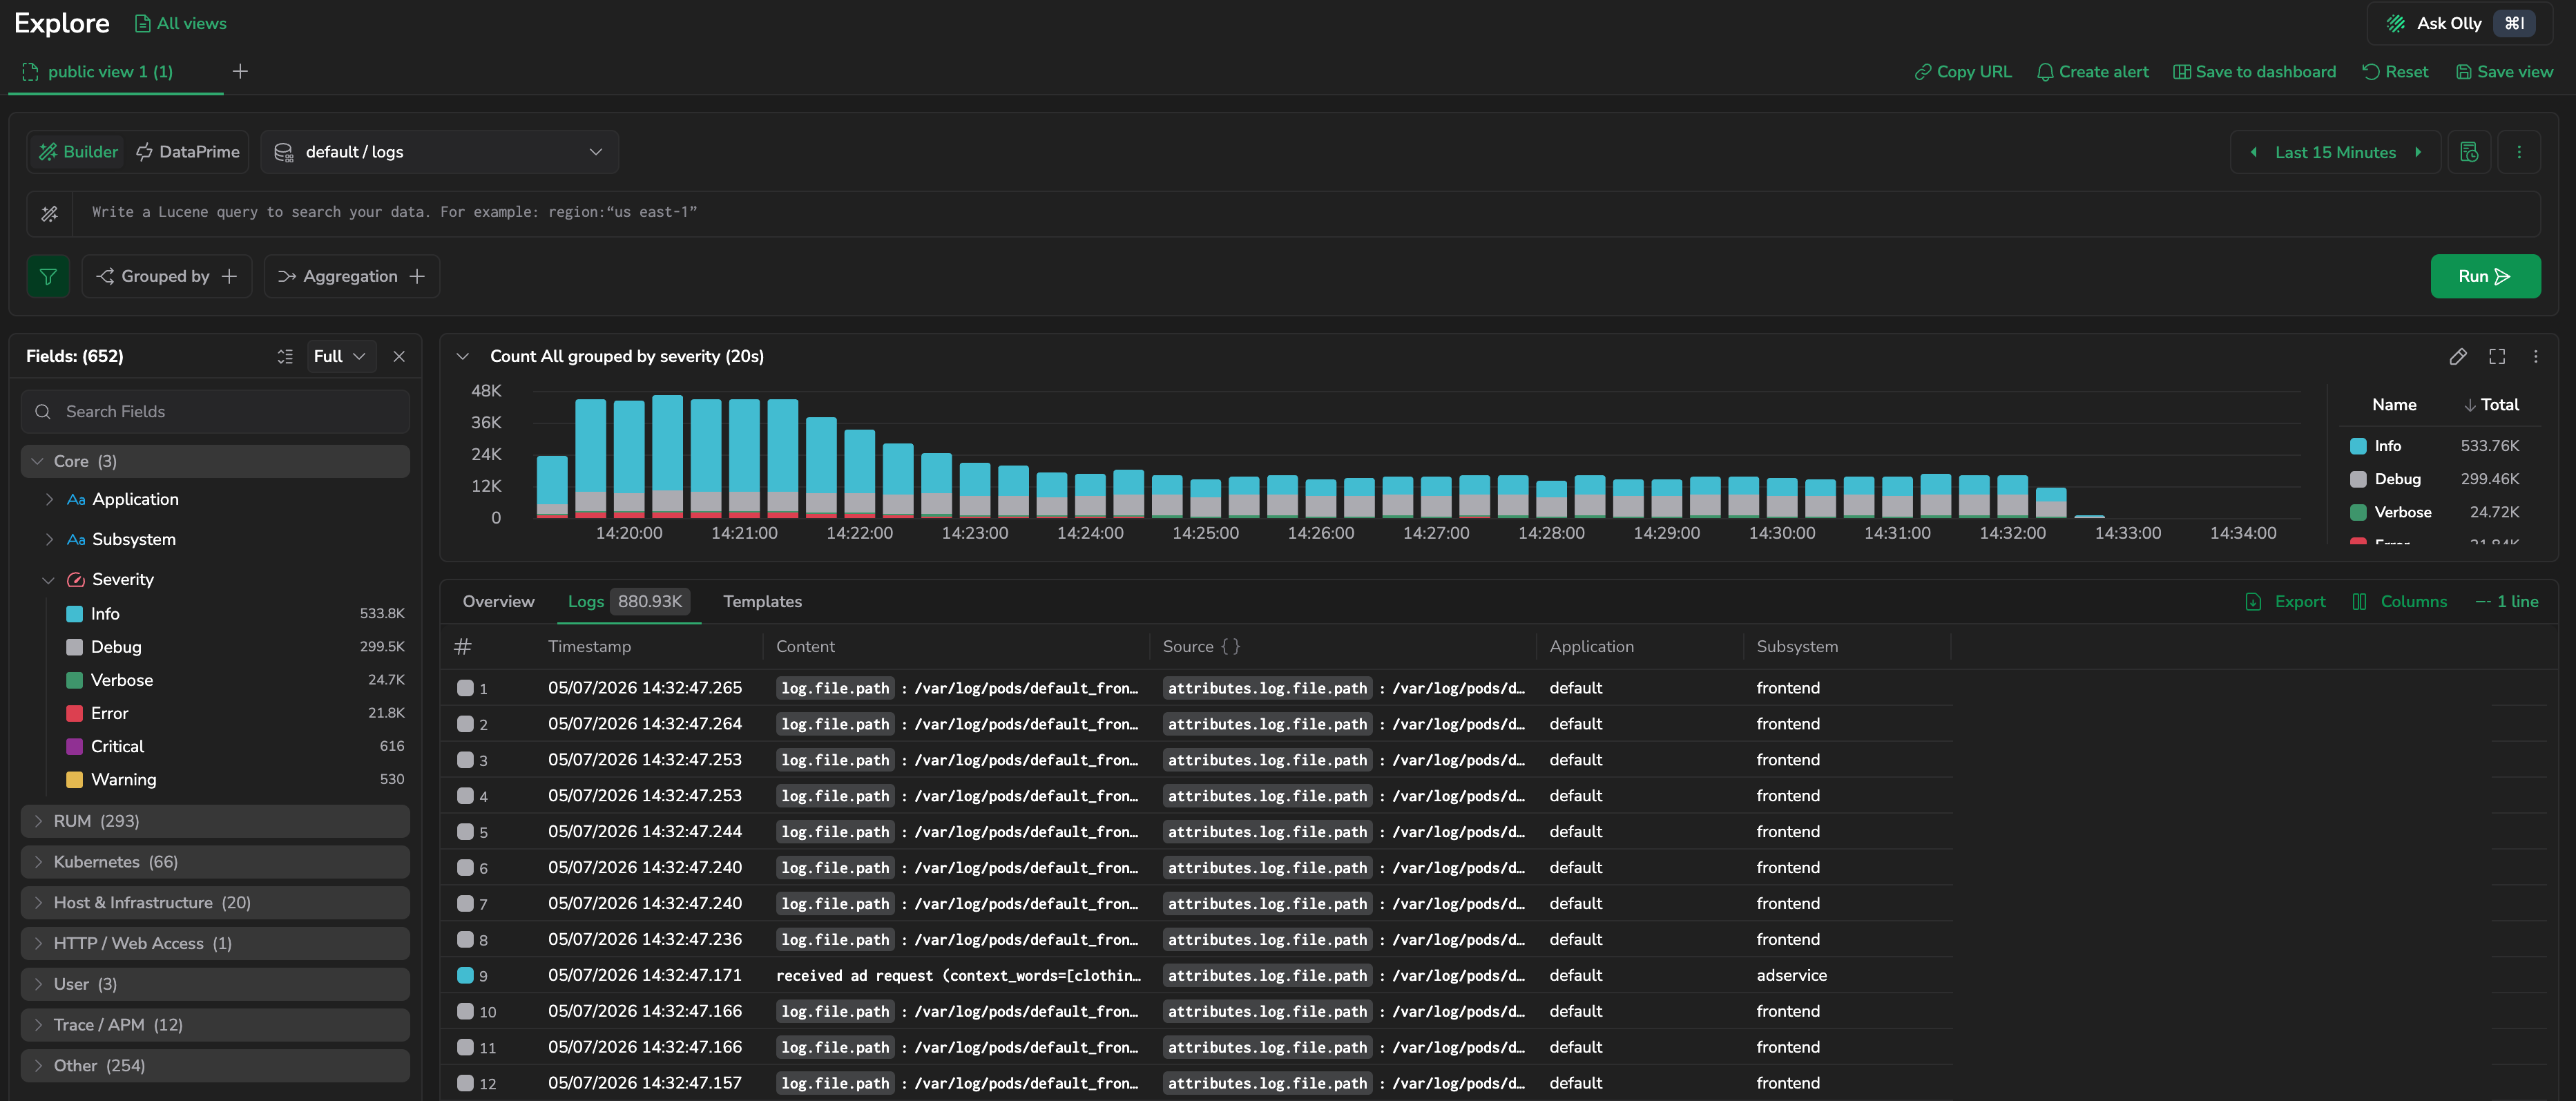Switch to the Overview tab
Image resolution: width=2576 pixels, height=1101 pixels.
pyautogui.click(x=498, y=602)
